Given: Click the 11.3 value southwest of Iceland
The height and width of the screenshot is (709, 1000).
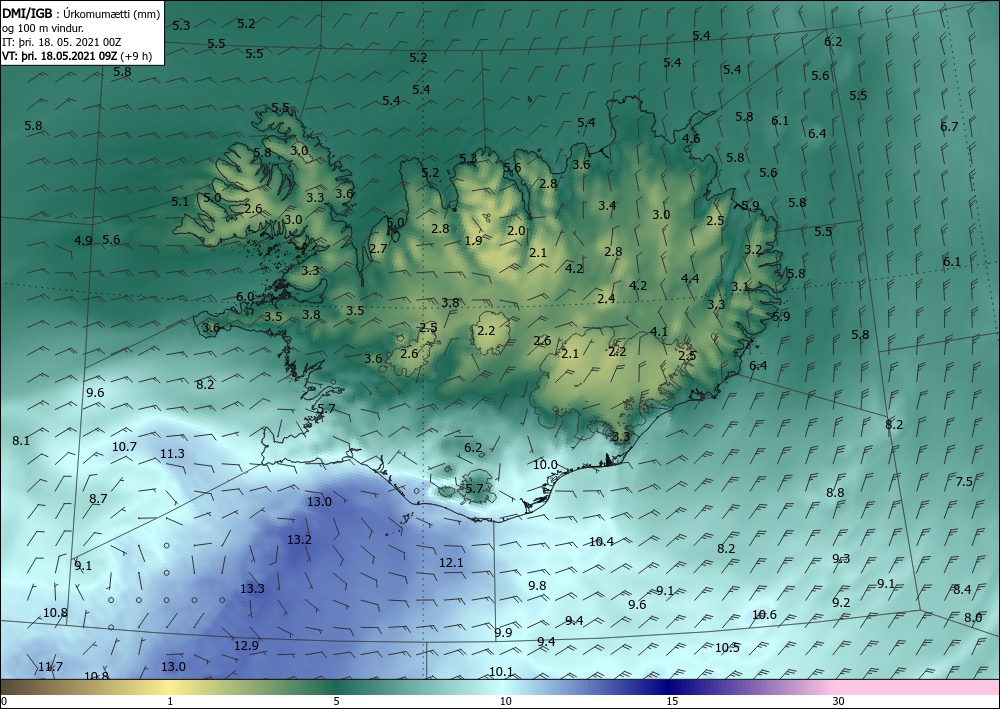Looking at the screenshot, I should pyautogui.click(x=172, y=454).
